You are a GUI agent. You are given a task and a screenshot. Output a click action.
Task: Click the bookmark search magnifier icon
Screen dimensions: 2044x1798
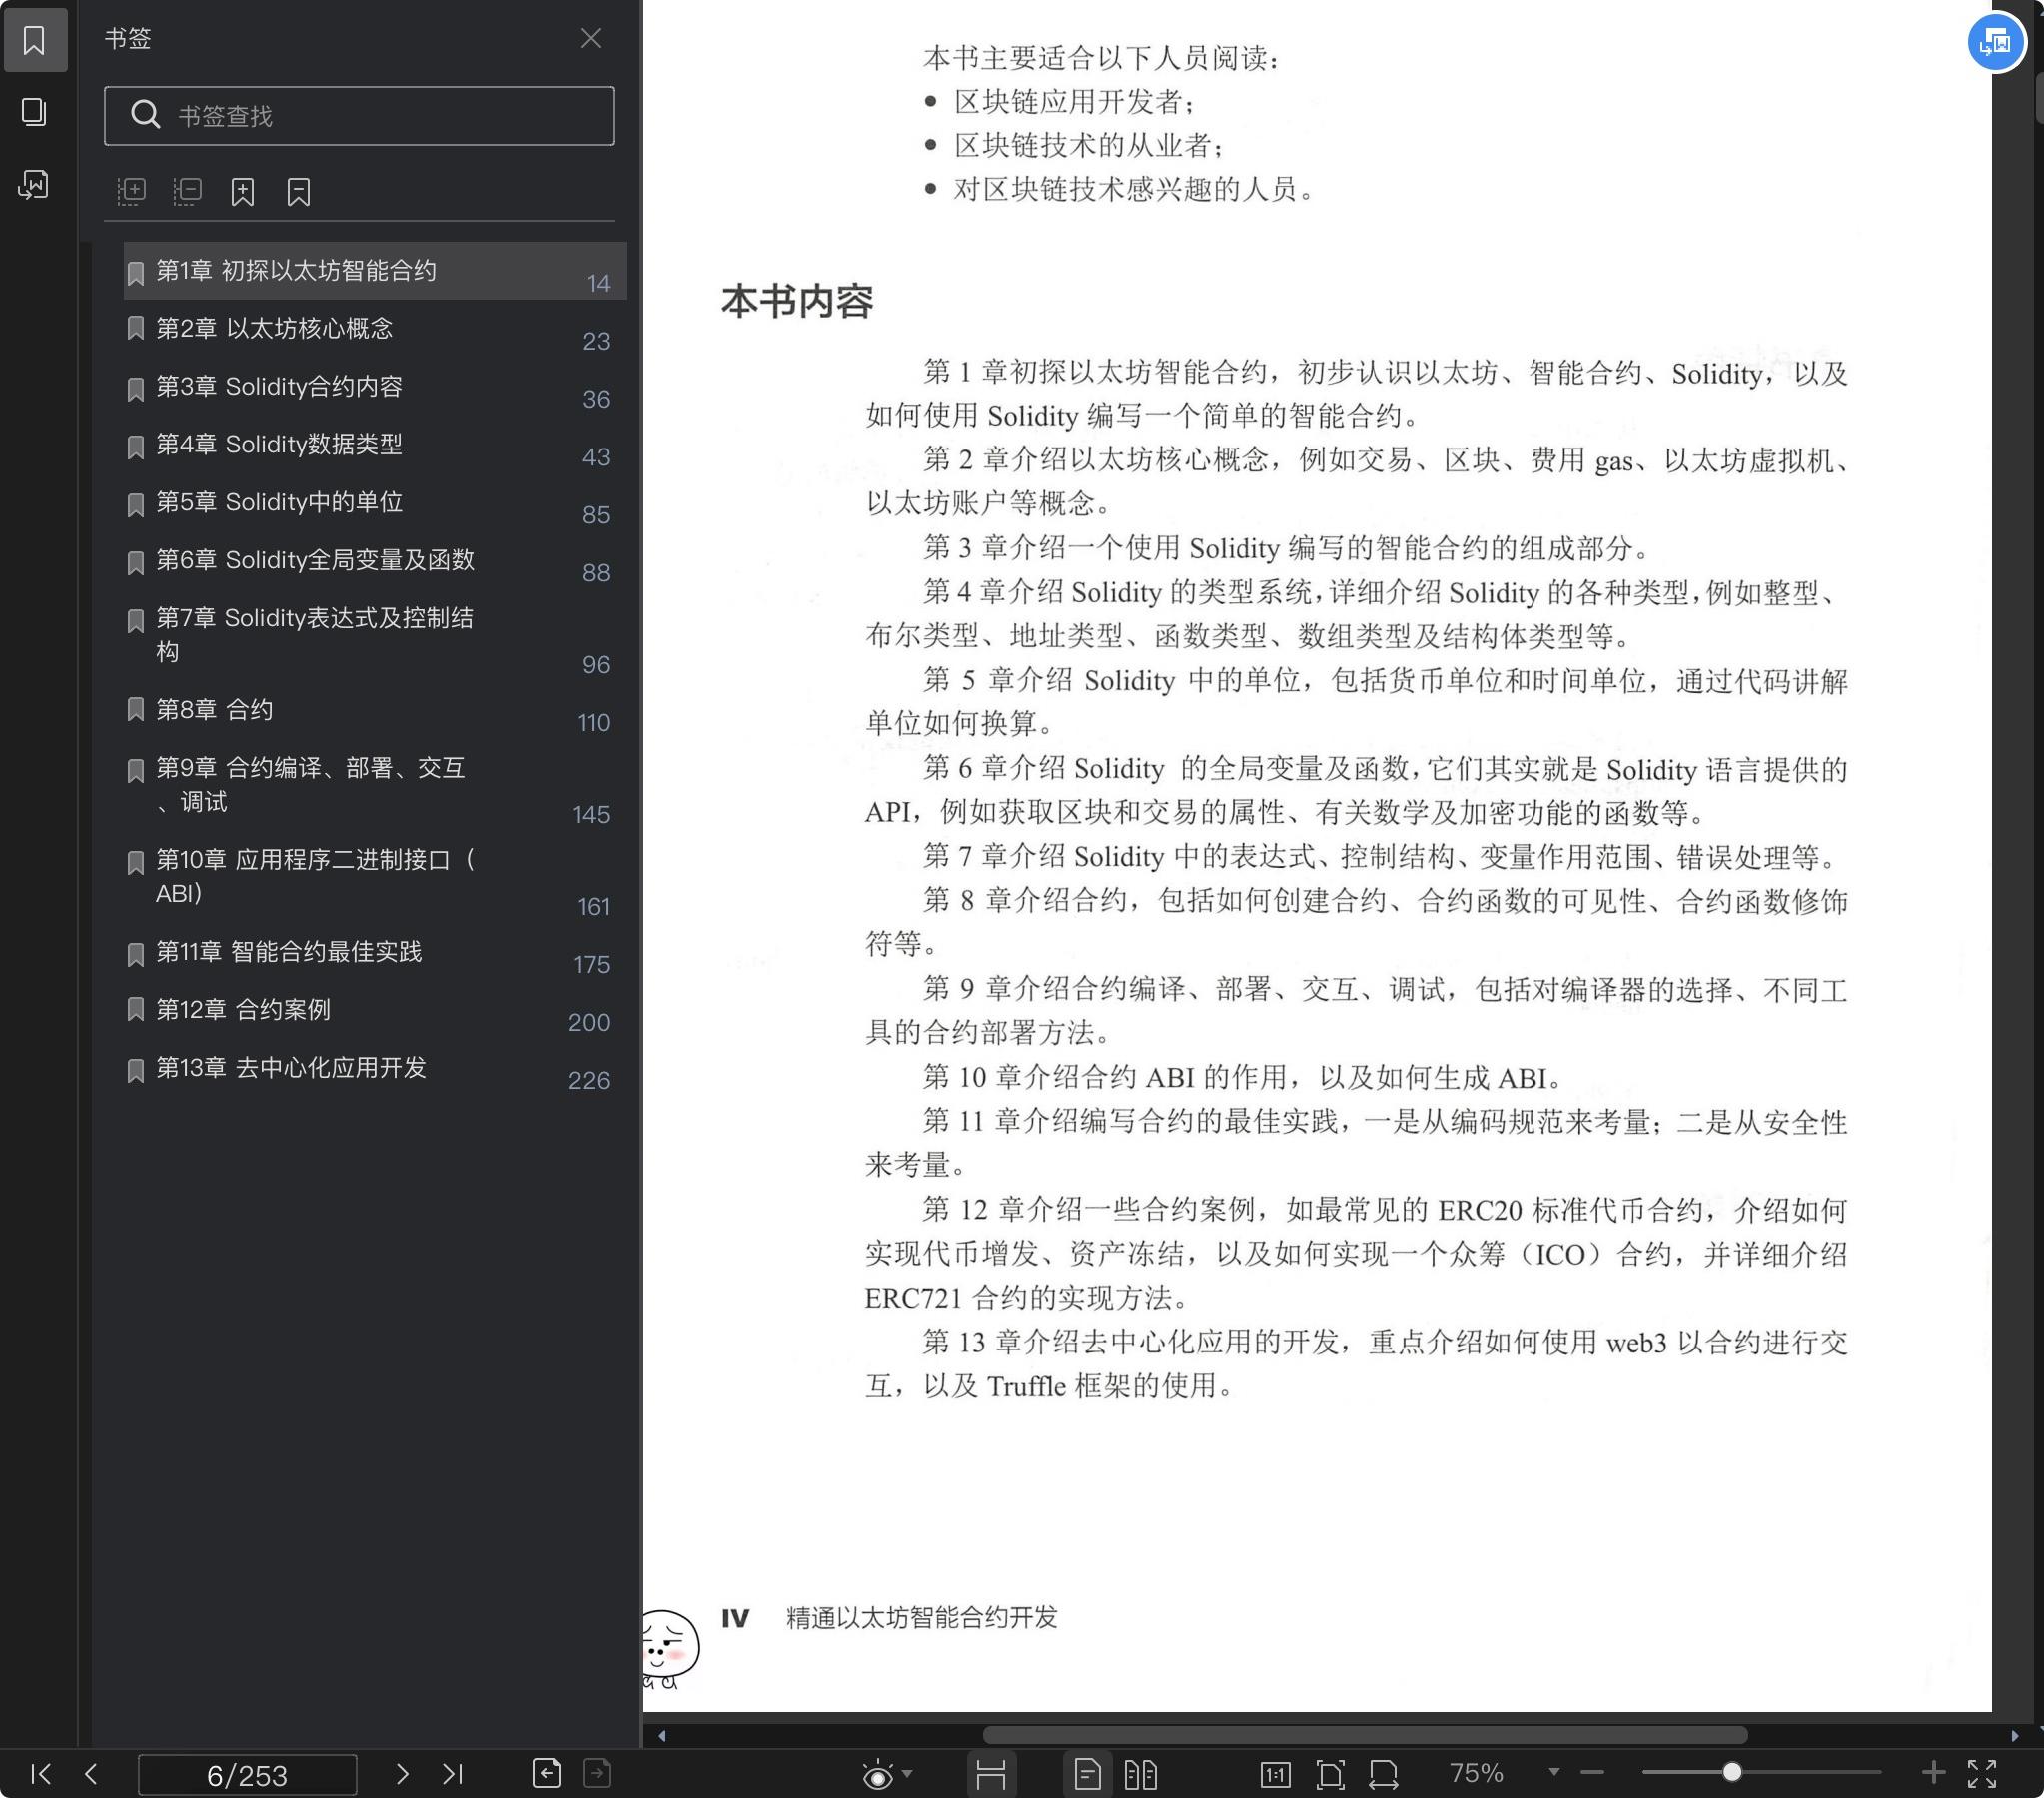tap(145, 115)
